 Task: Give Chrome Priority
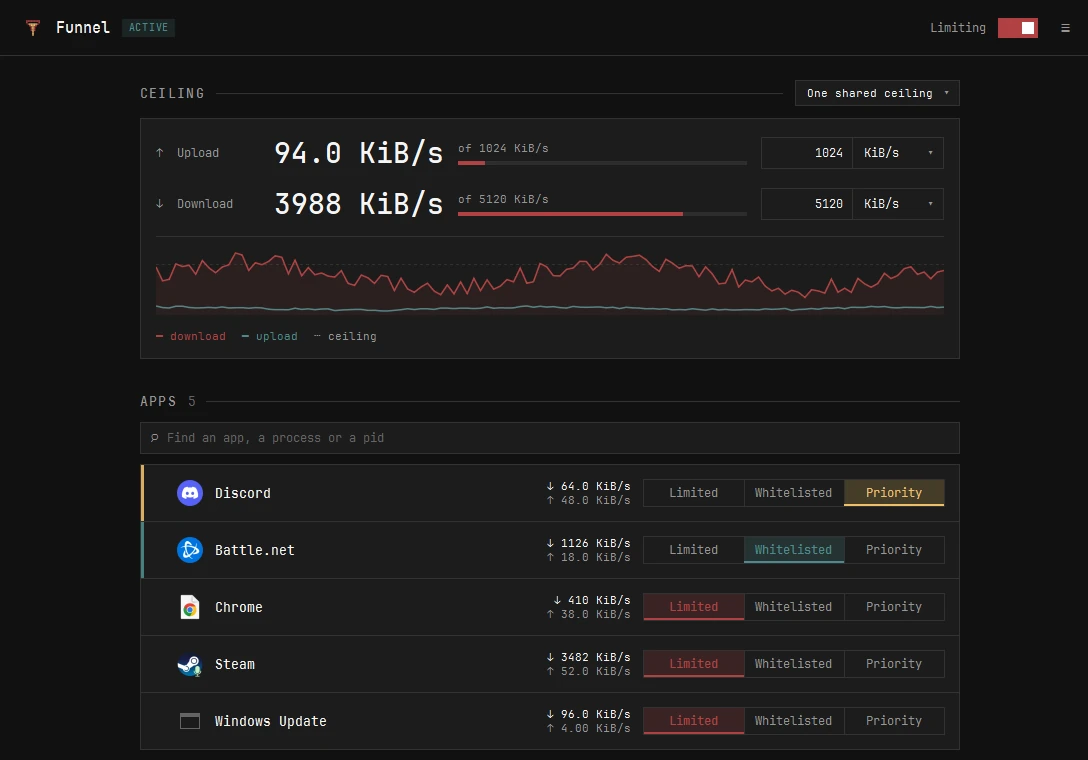pos(894,607)
